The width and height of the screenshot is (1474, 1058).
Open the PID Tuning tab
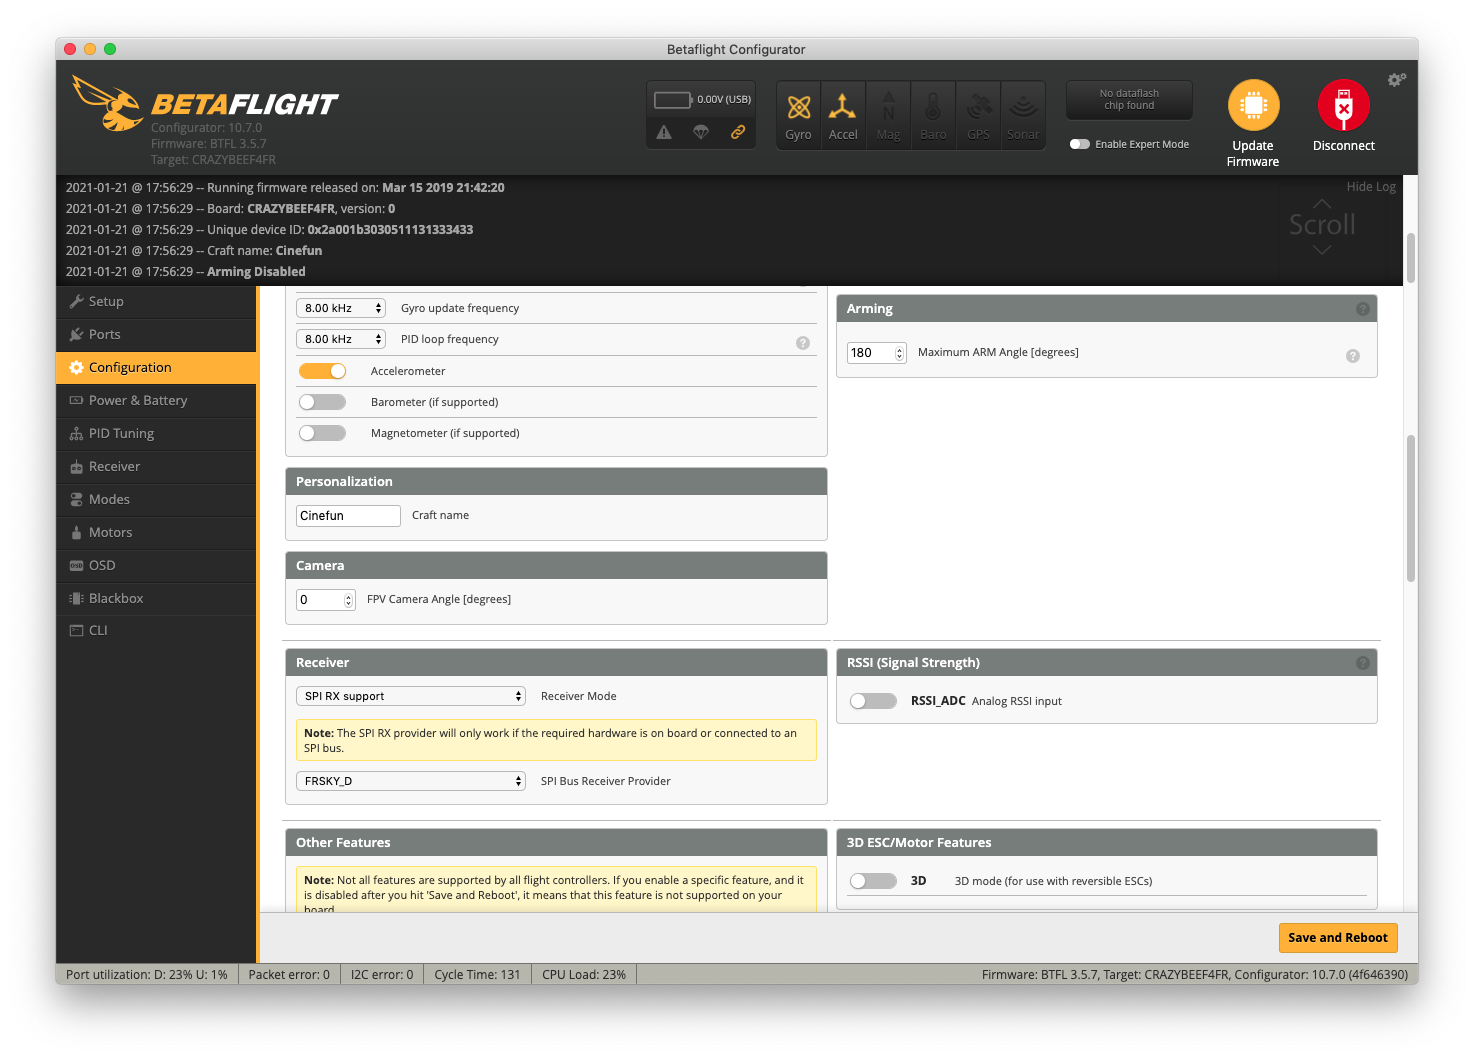(x=157, y=433)
